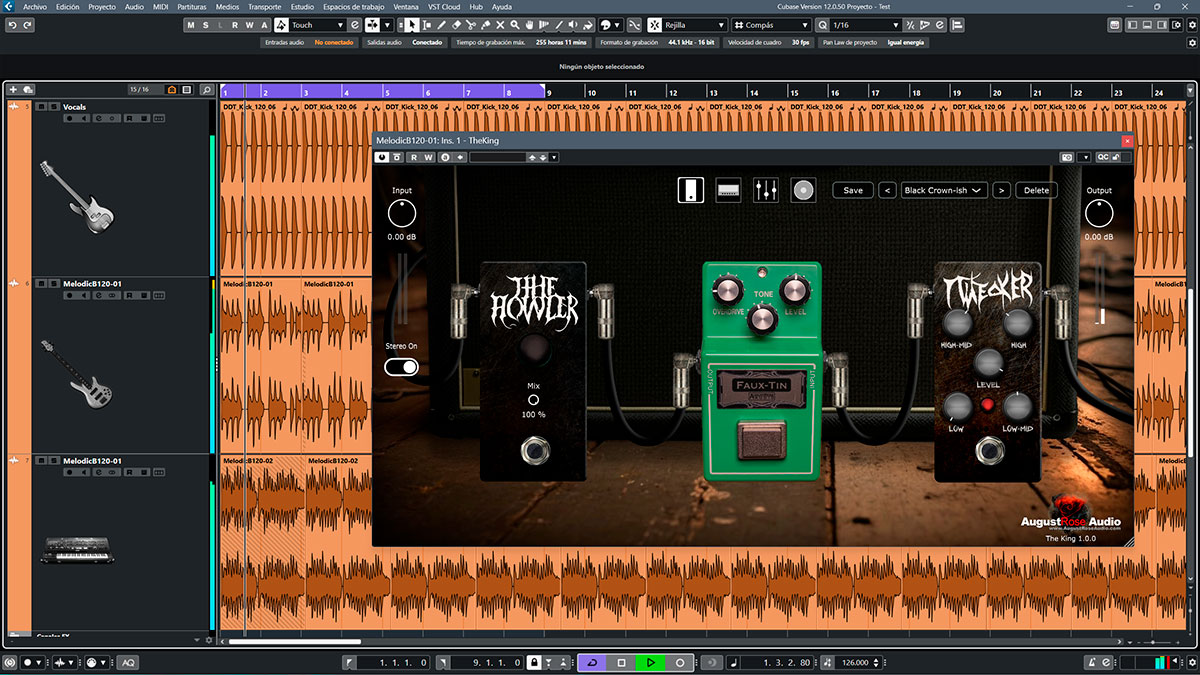The height and width of the screenshot is (675, 1200).
Task: Open the speaker cabinet view icon in The King
Action: point(803,189)
